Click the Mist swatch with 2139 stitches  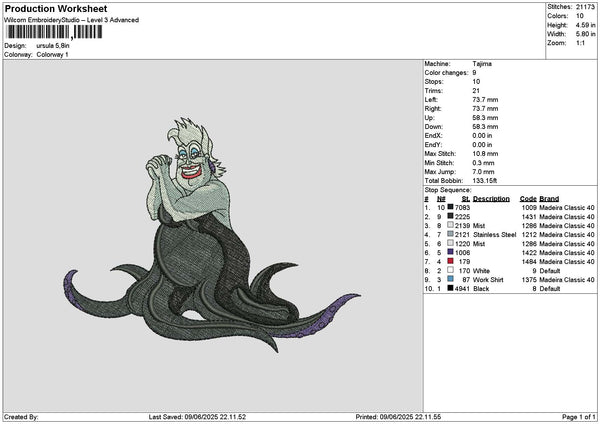pyautogui.click(x=450, y=225)
